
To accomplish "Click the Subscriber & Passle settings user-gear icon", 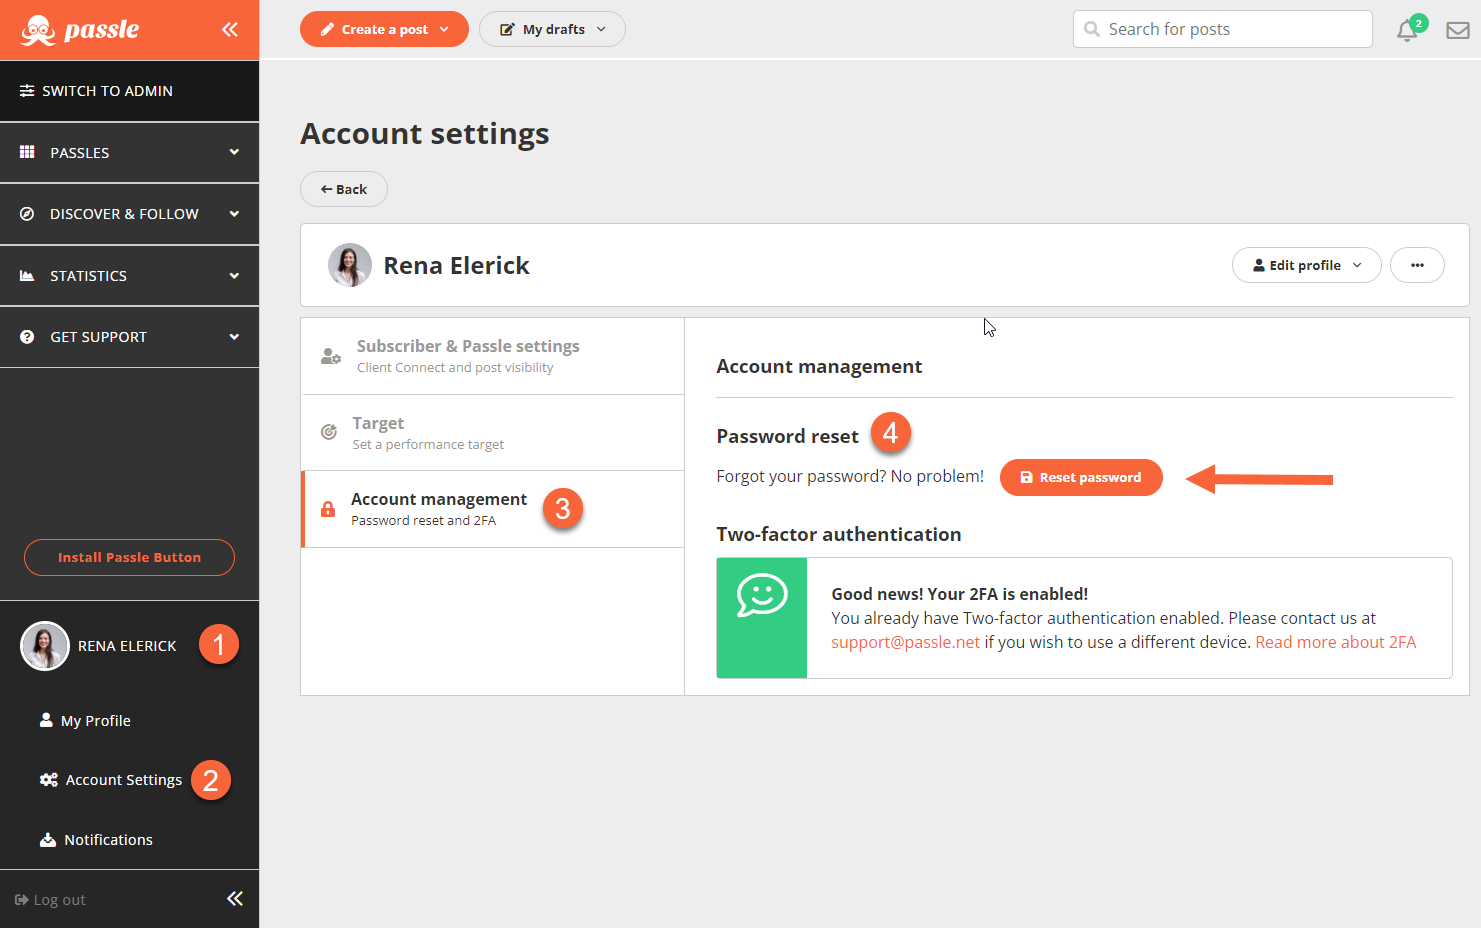I will coord(331,356).
